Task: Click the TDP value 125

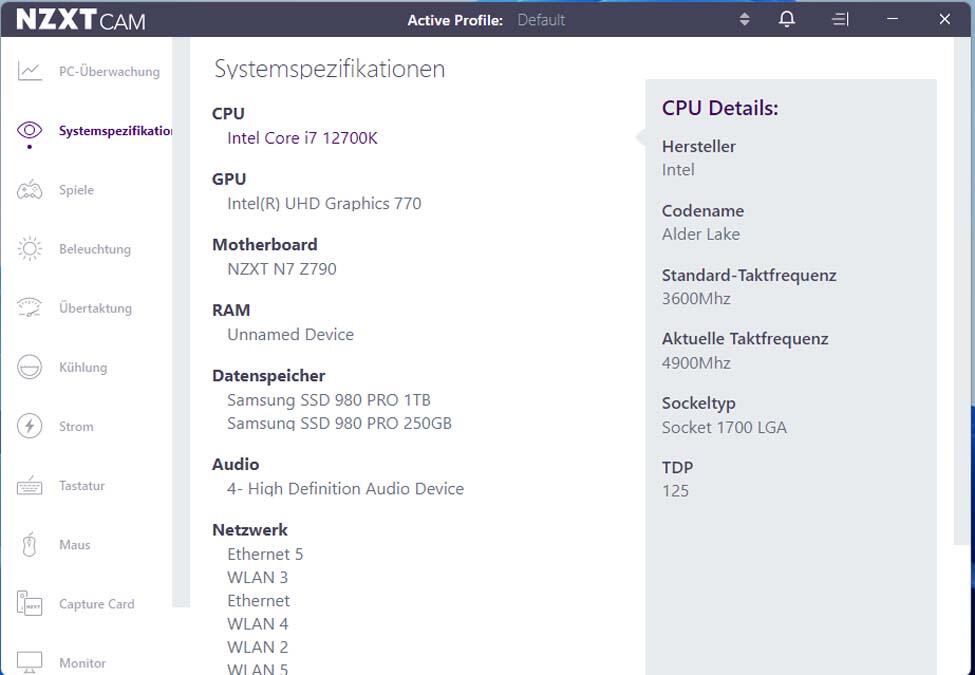Action: [675, 491]
